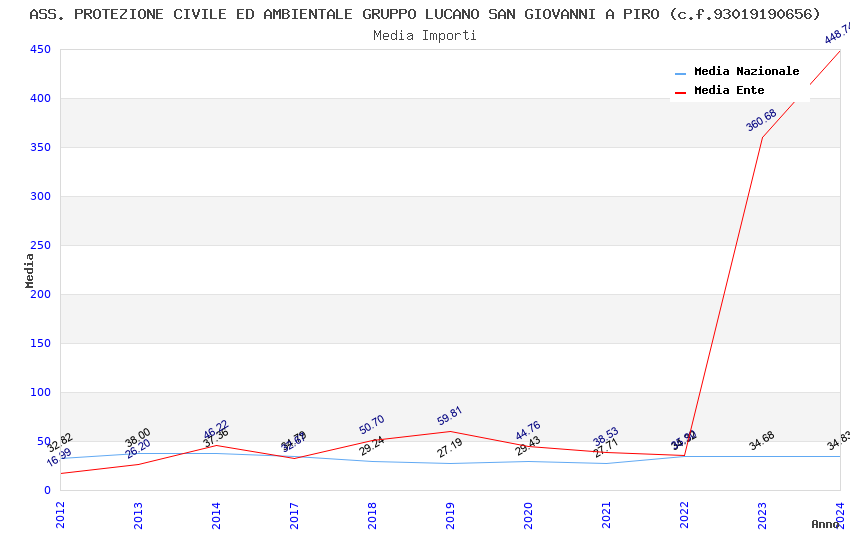Click the 44.76 data label
Screen dimensions: 850x550
(528, 431)
